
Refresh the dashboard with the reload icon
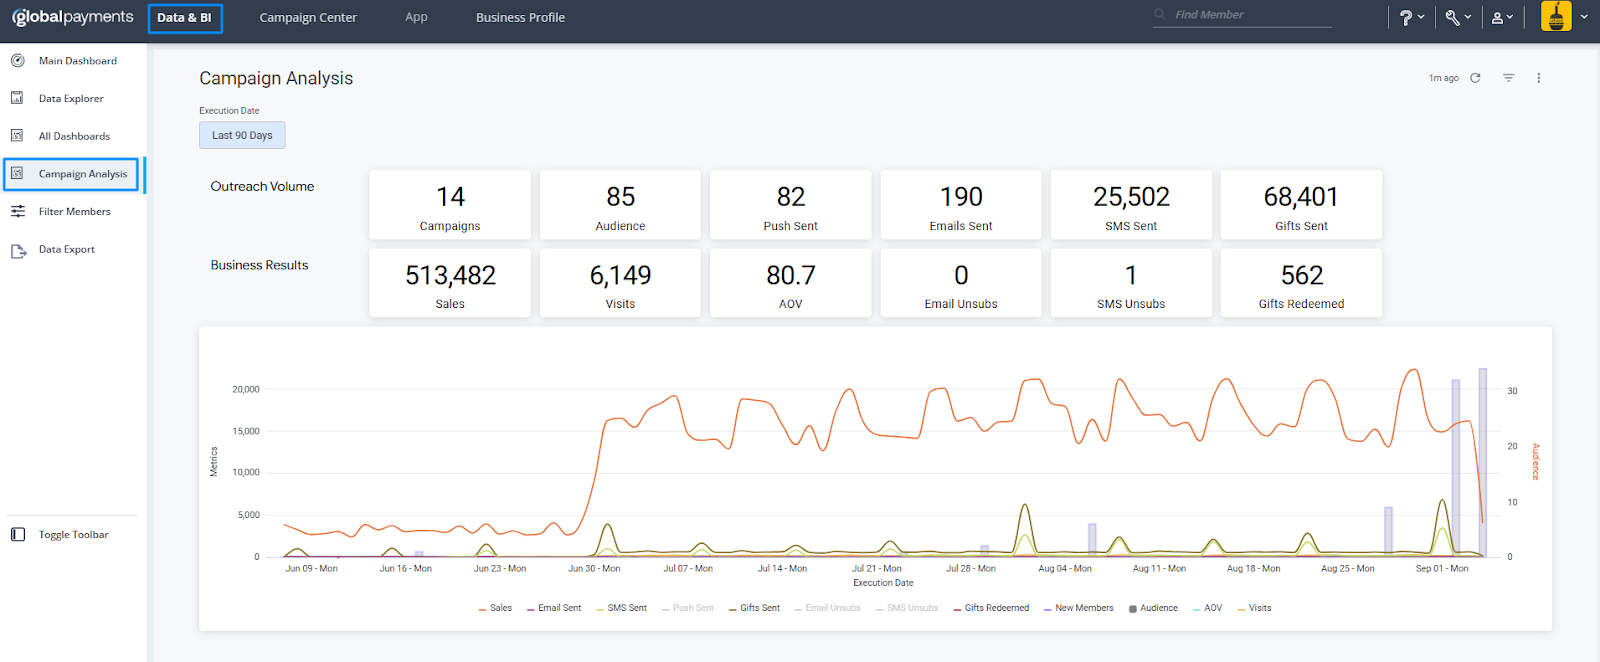coord(1475,78)
